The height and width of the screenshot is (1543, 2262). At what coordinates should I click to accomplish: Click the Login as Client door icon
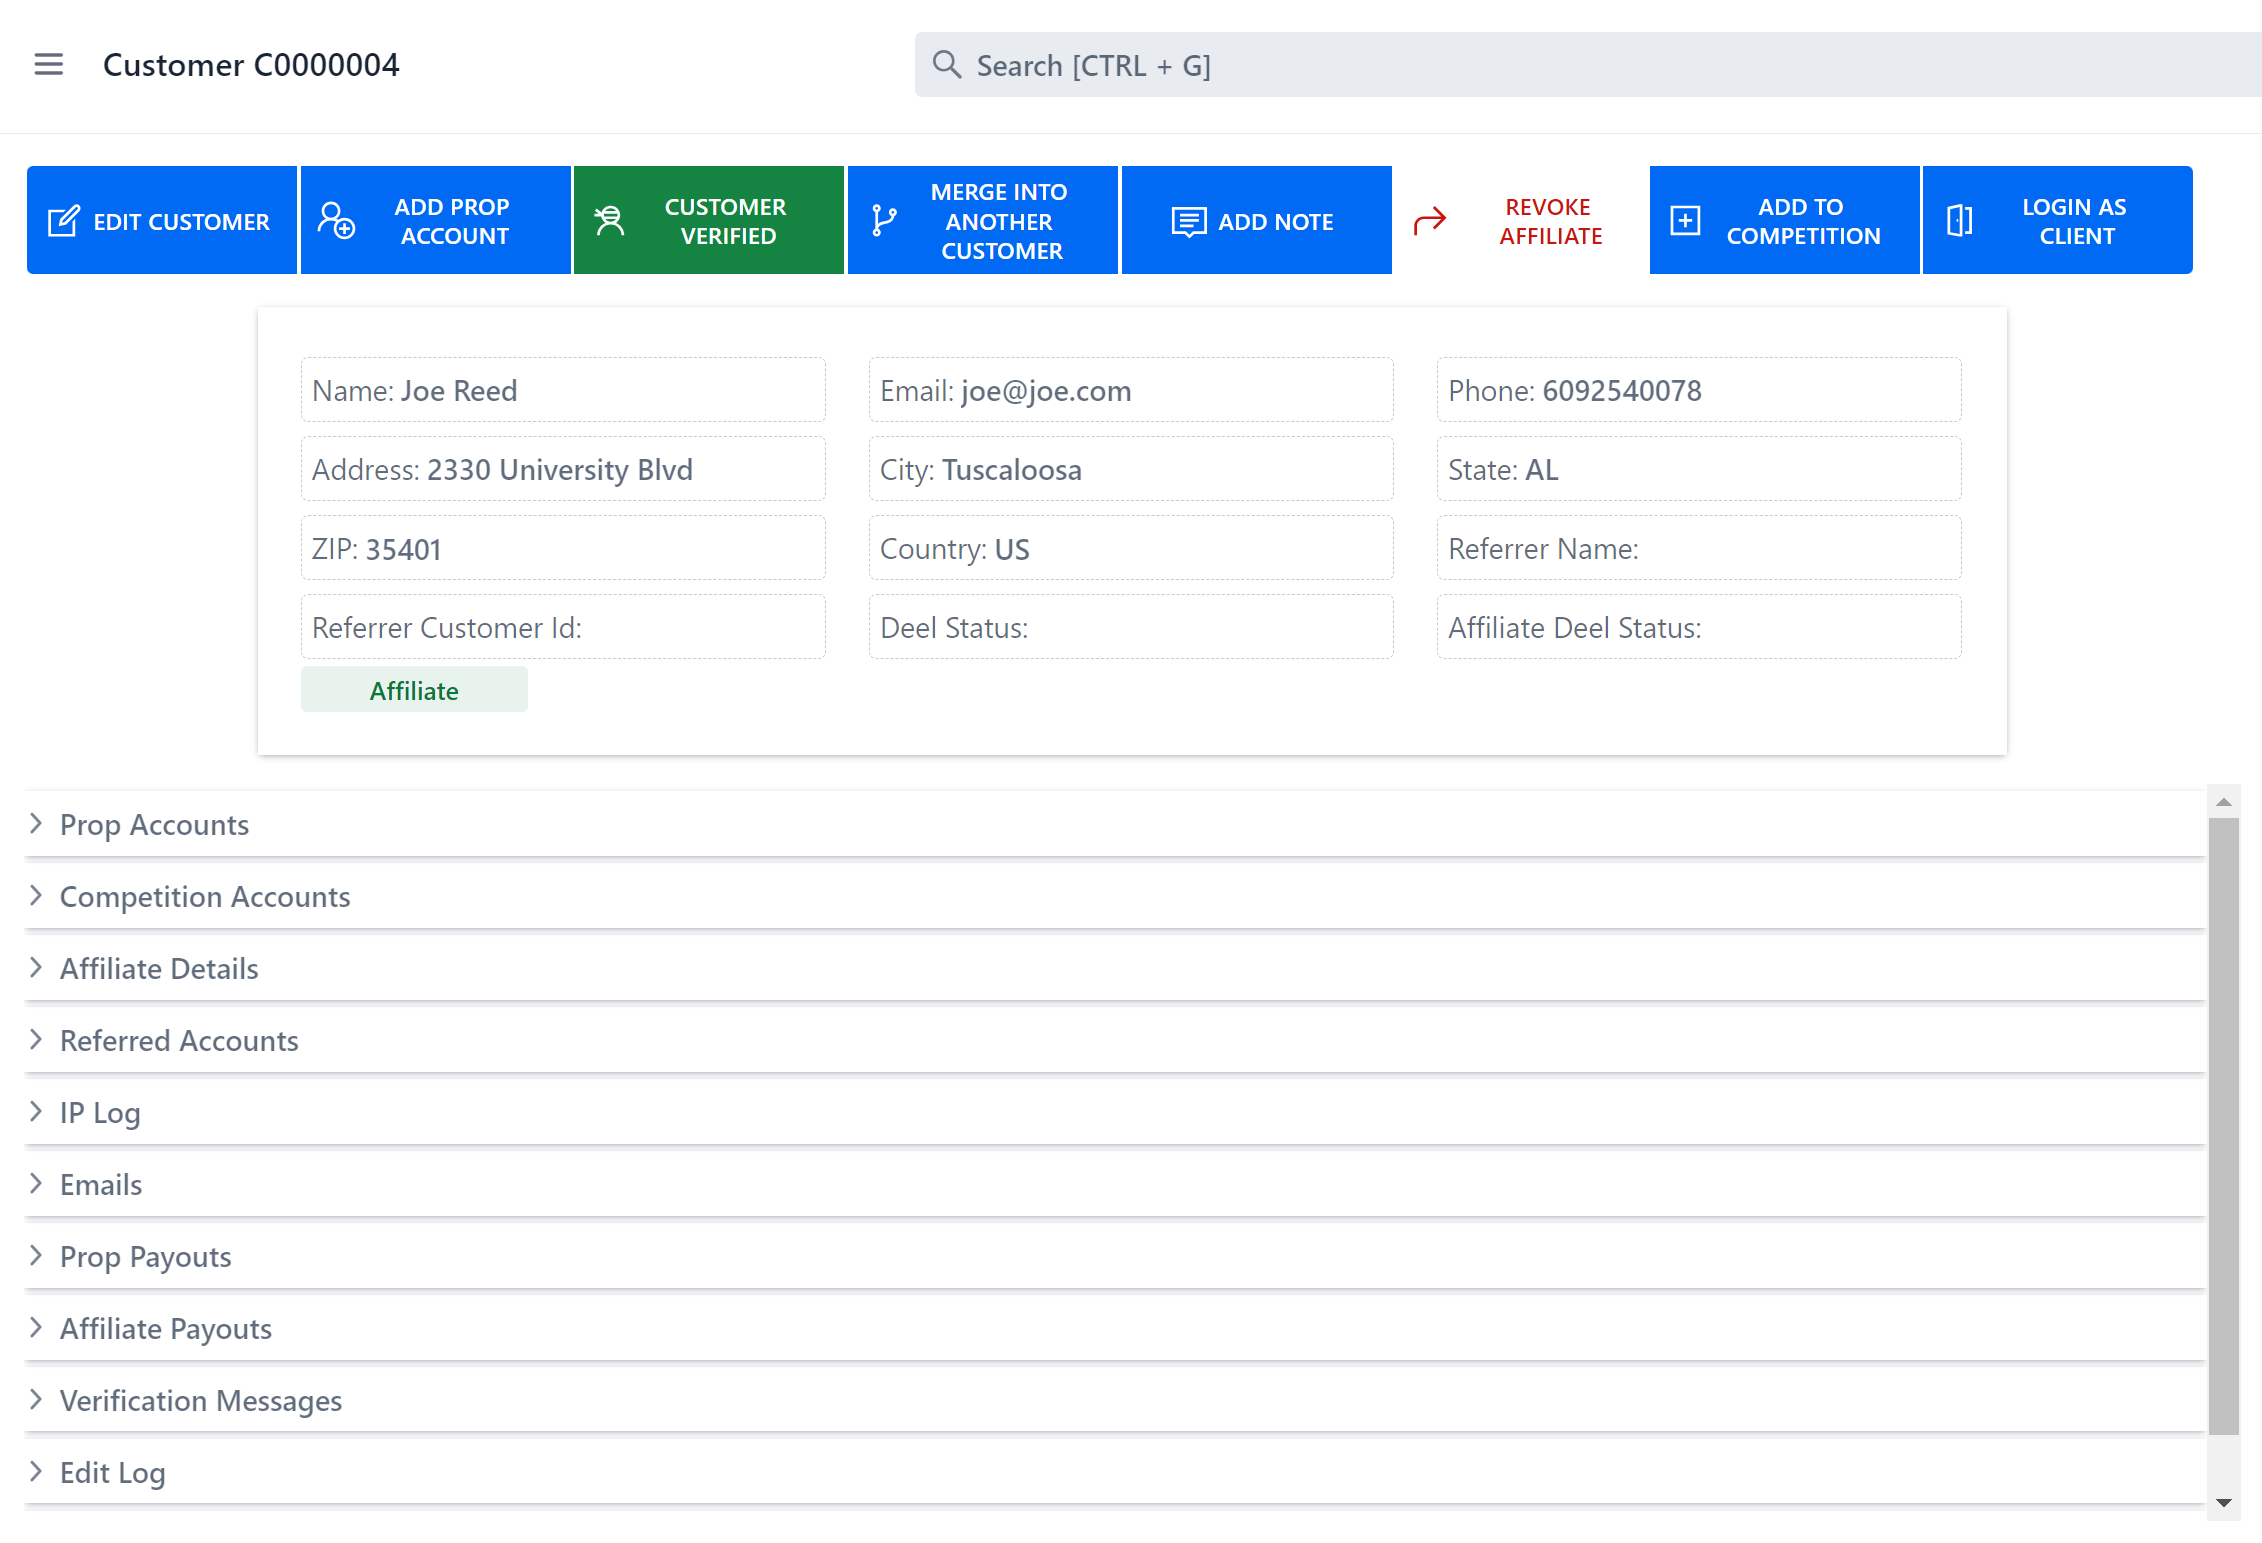coord(1959,220)
